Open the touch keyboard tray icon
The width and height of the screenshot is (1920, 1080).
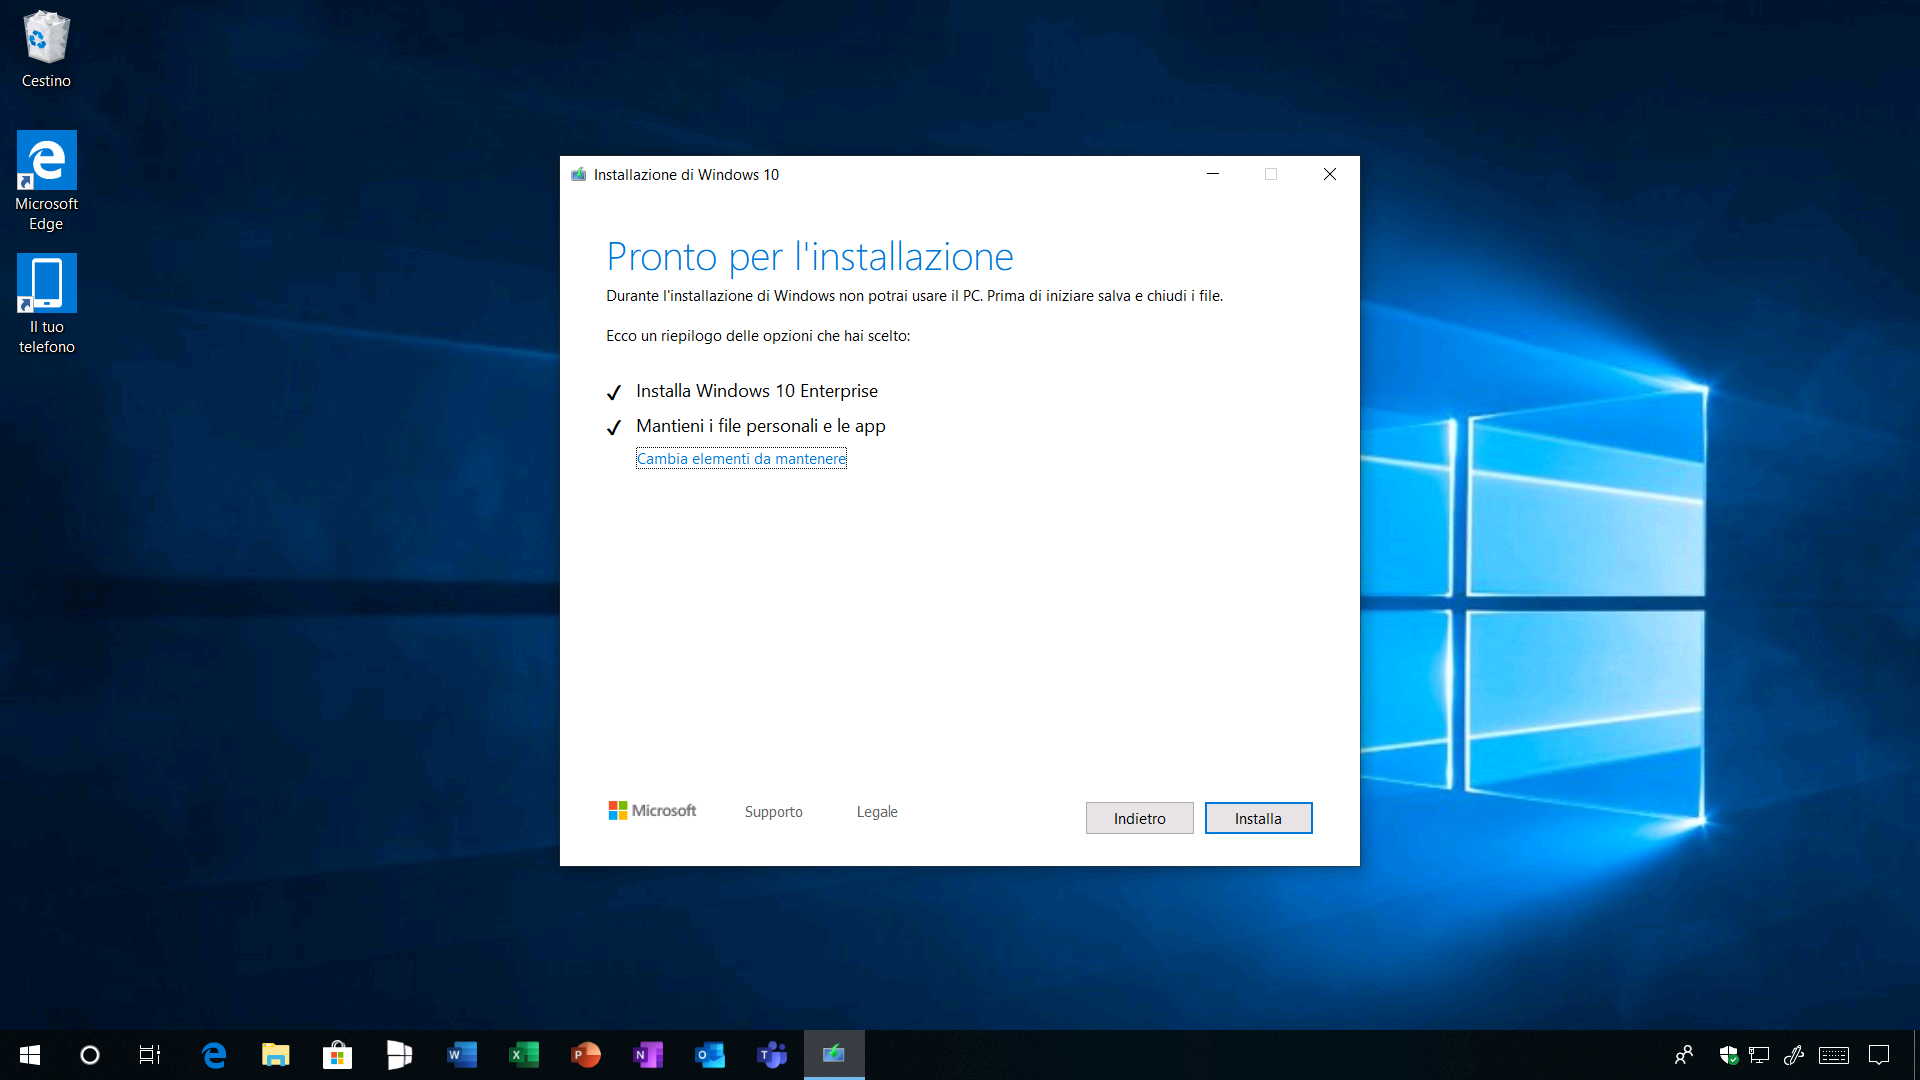1834,1055
